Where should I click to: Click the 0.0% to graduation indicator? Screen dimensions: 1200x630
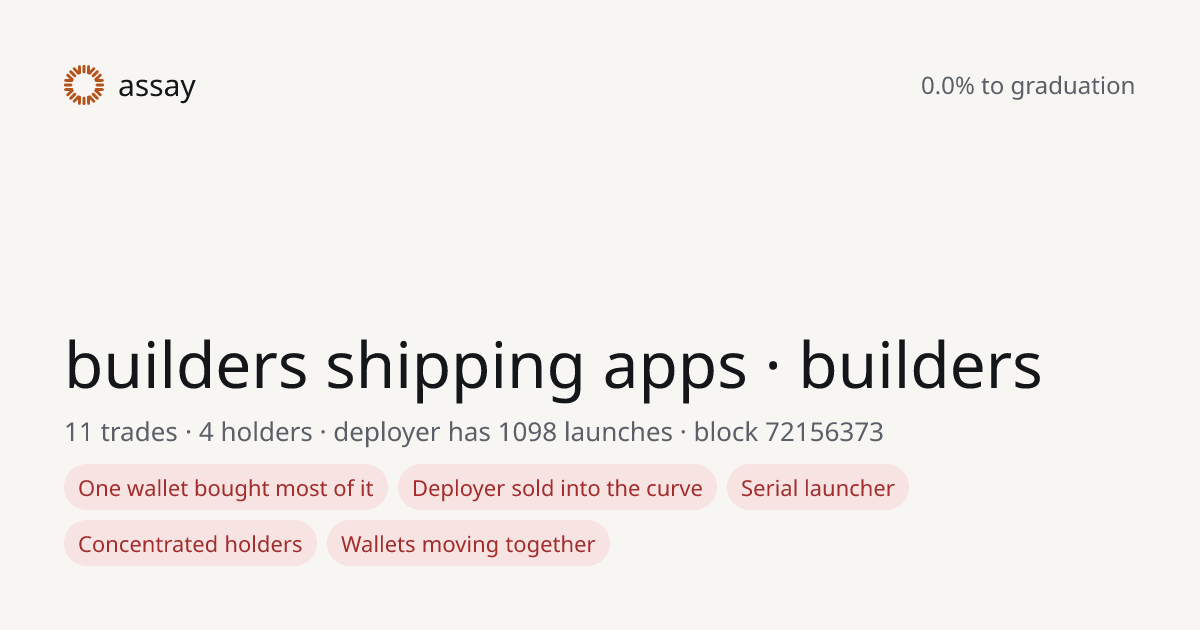pos(1028,86)
